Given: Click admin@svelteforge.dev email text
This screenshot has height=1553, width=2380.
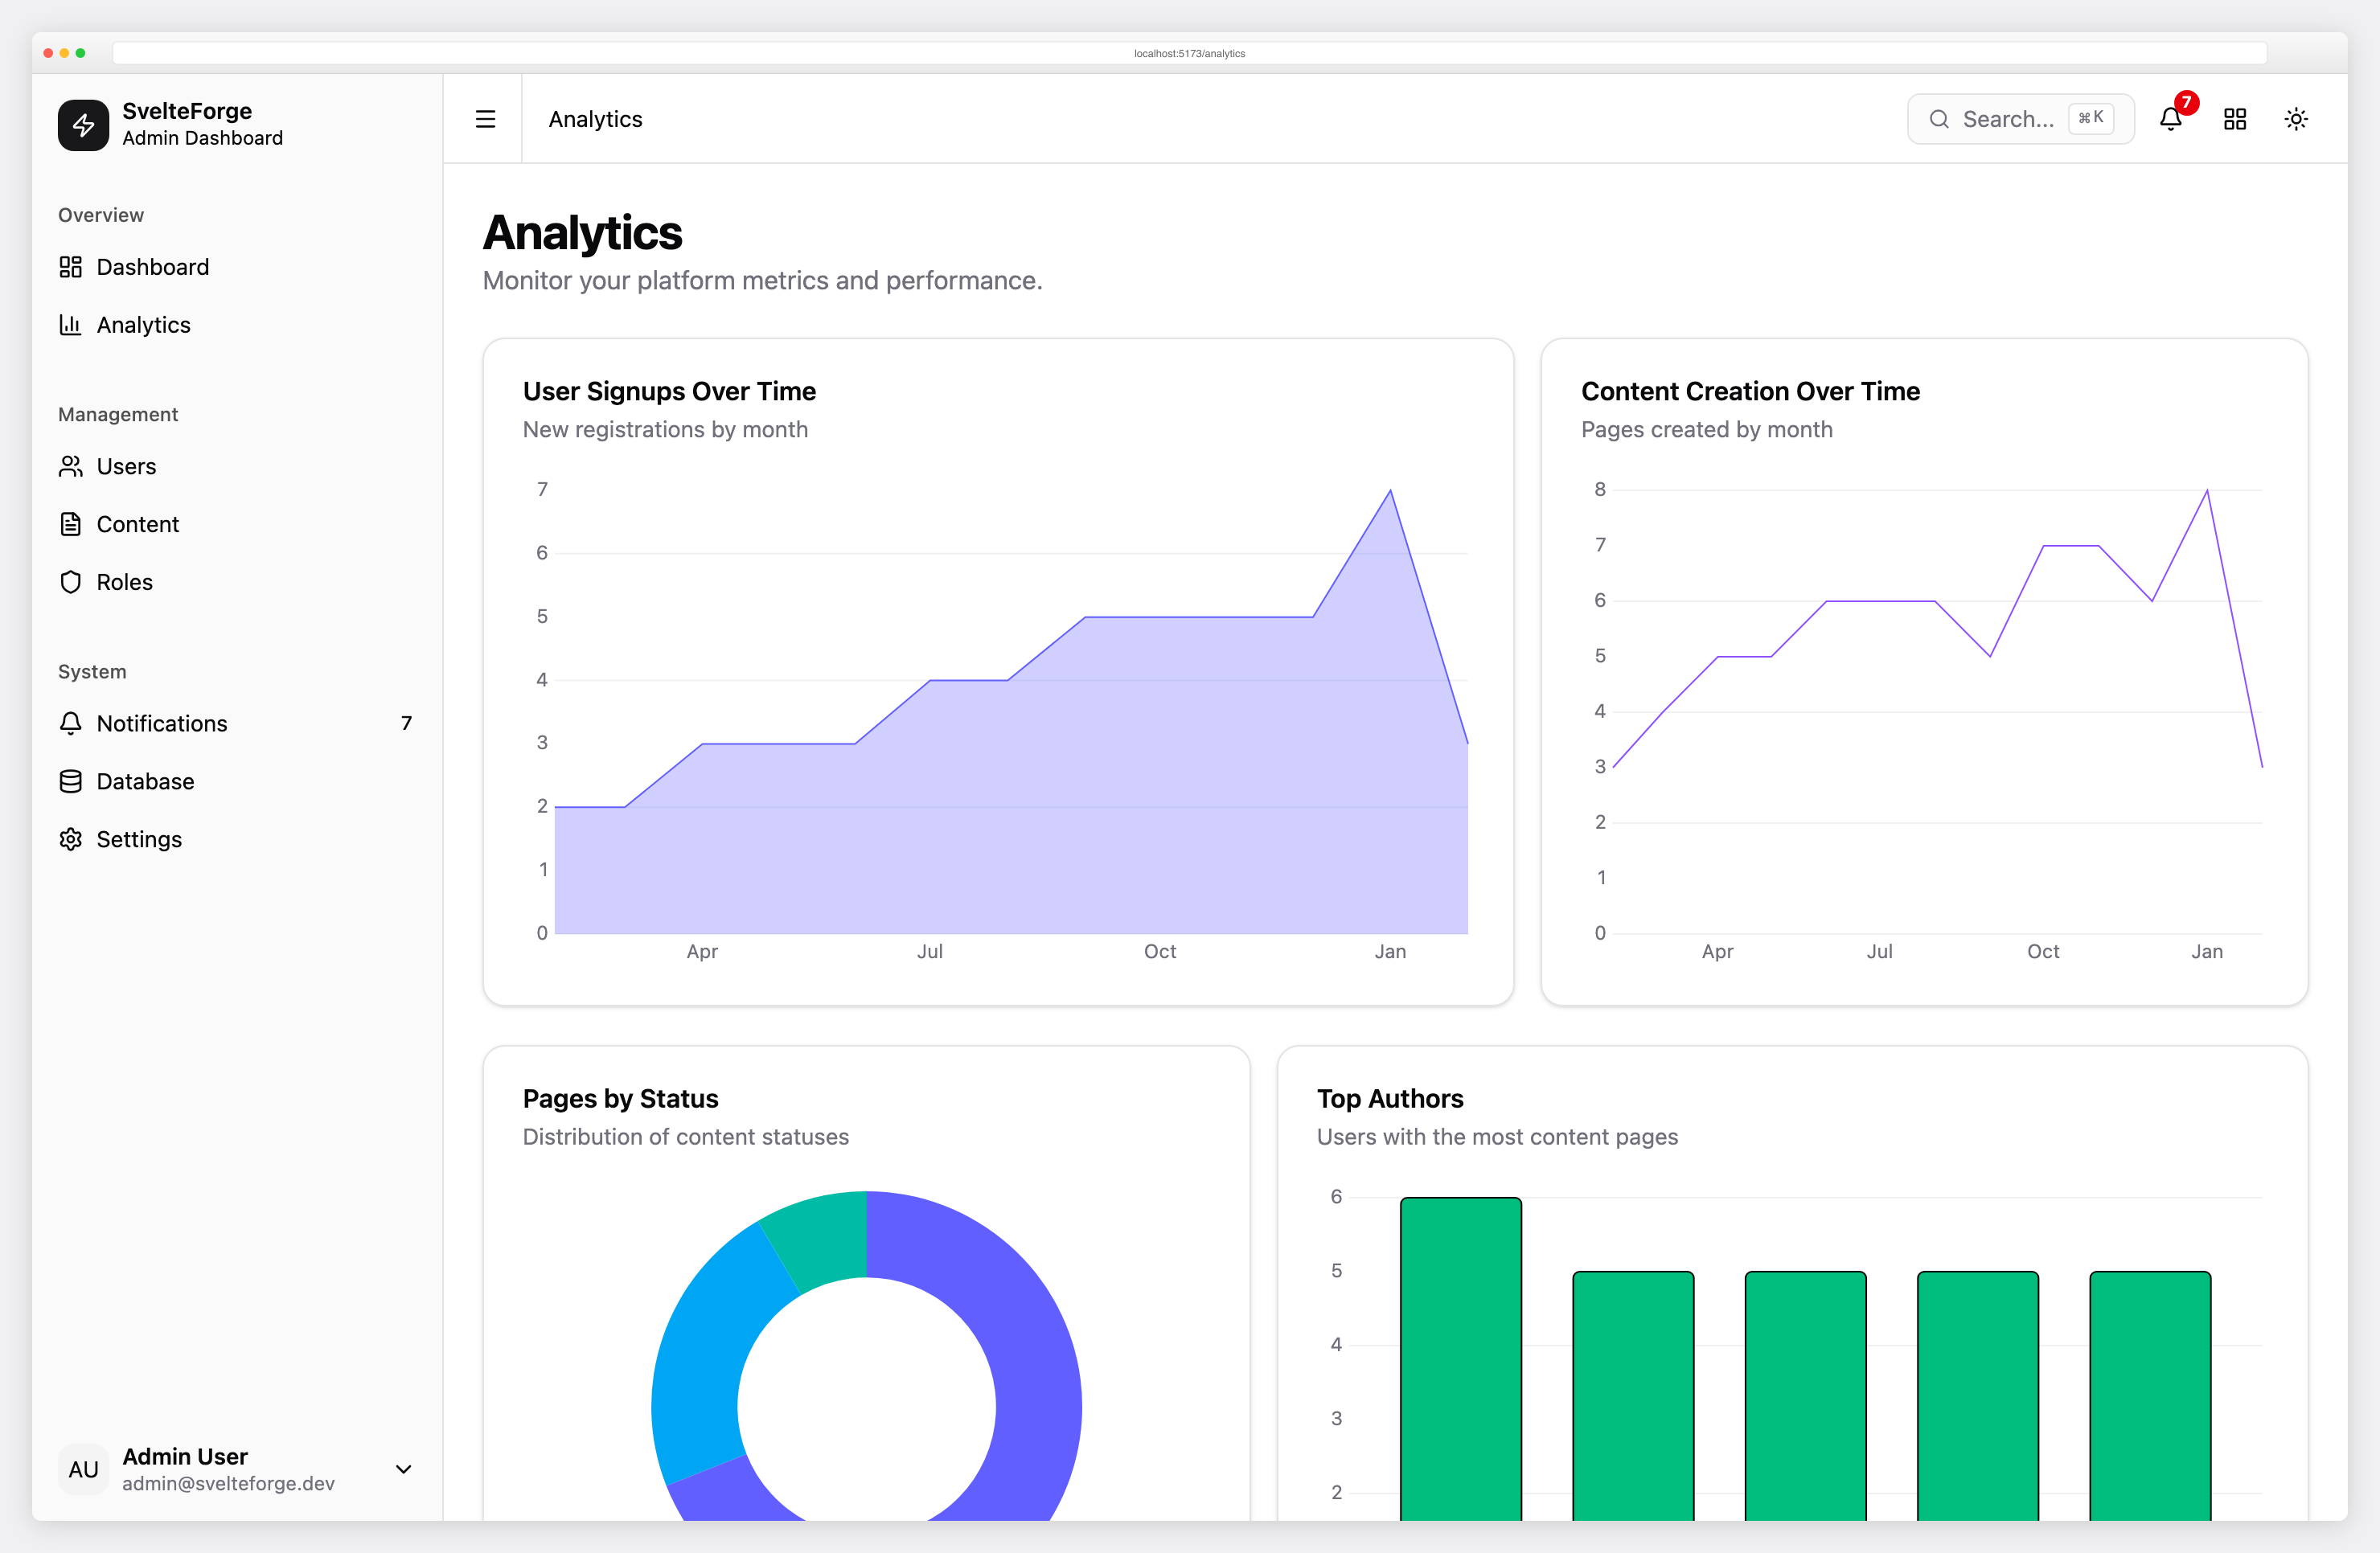Looking at the screenshot, I should click(x=228, y=1483).
